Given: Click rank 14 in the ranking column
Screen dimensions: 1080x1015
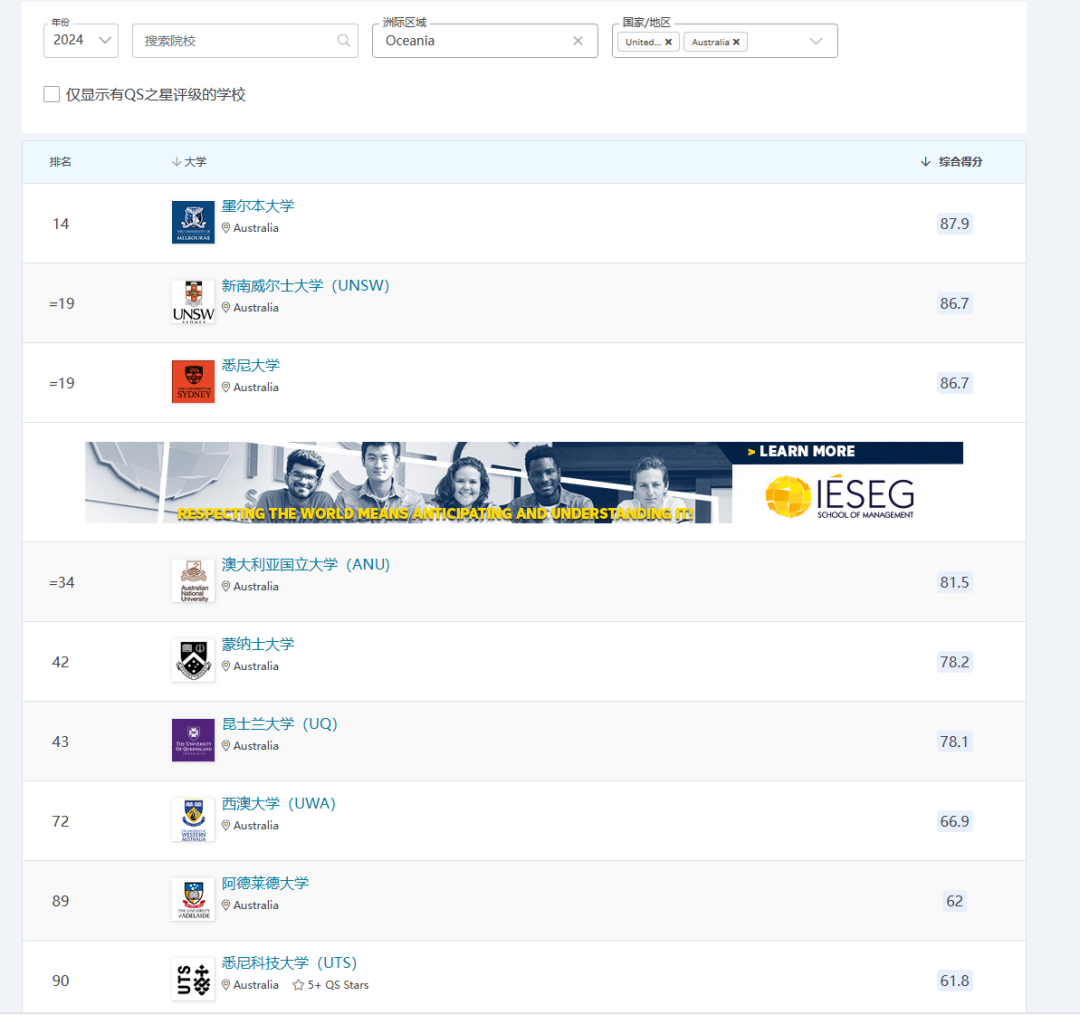Looking at the screenshot, I should [x=61, y=224].
